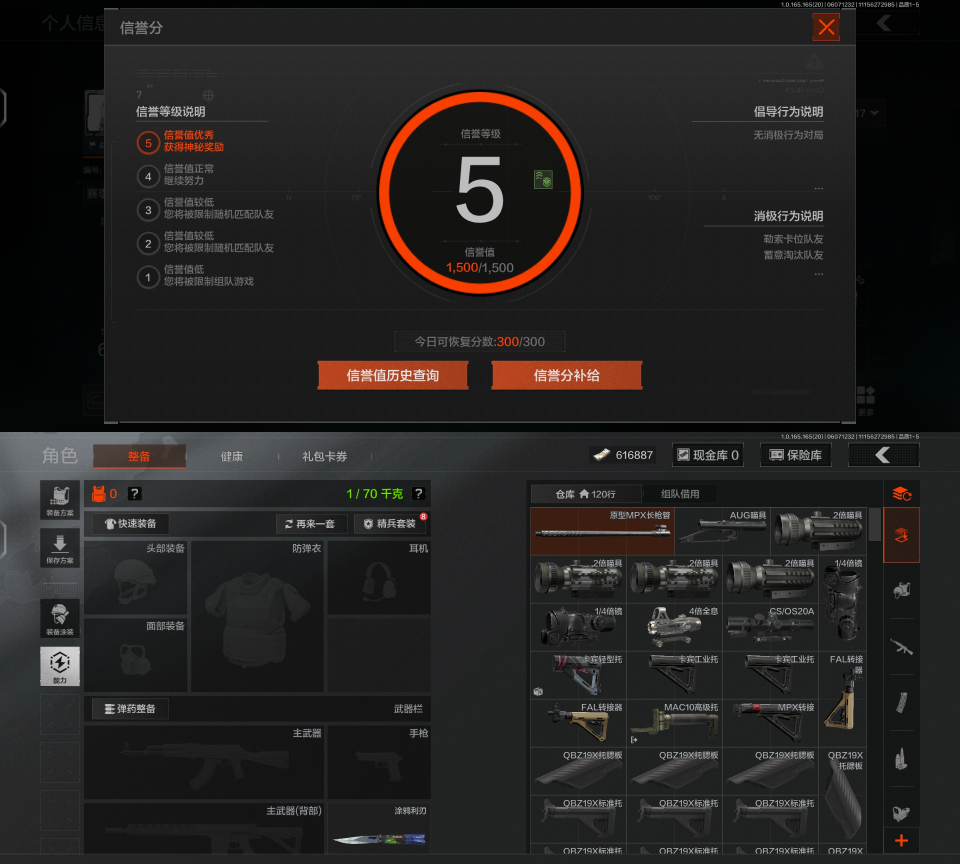Image resolution: width=960 pixels, height=864 pixels.
Task: Select the 手枪 pistol slot
Action: 379,762
